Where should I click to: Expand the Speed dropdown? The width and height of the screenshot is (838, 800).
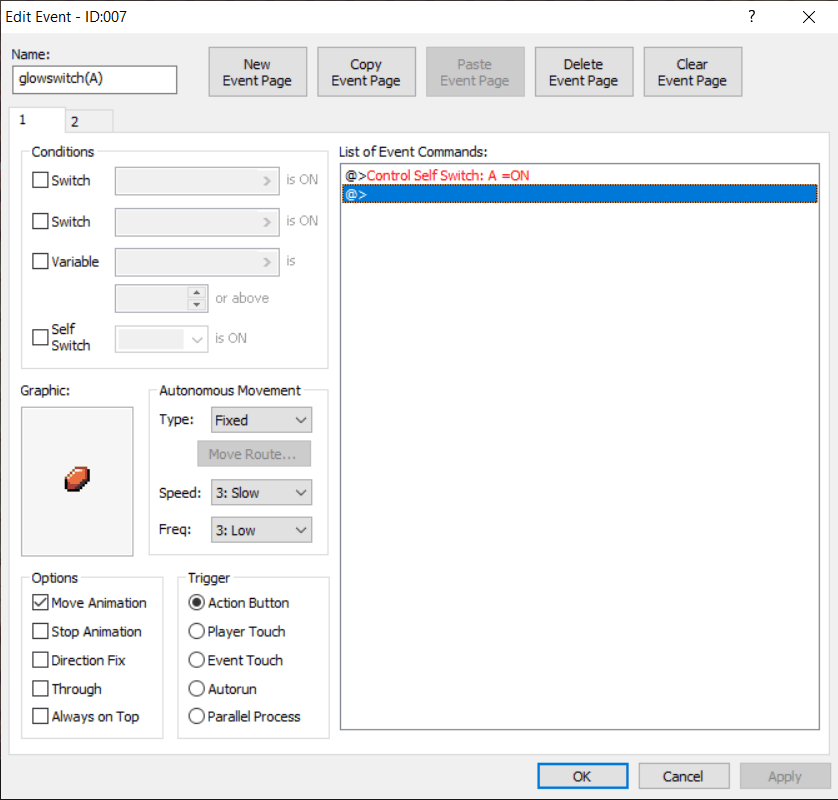[x=261, y=492]
